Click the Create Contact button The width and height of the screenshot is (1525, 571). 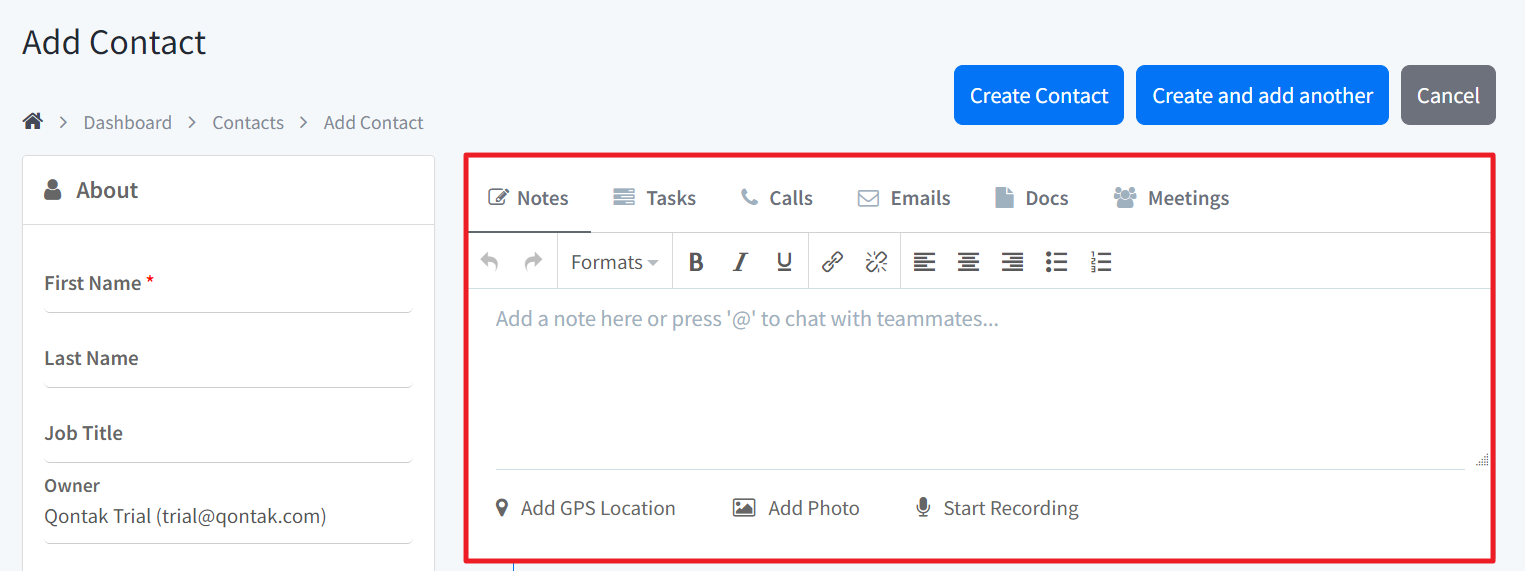click(x=1039, y=95)
